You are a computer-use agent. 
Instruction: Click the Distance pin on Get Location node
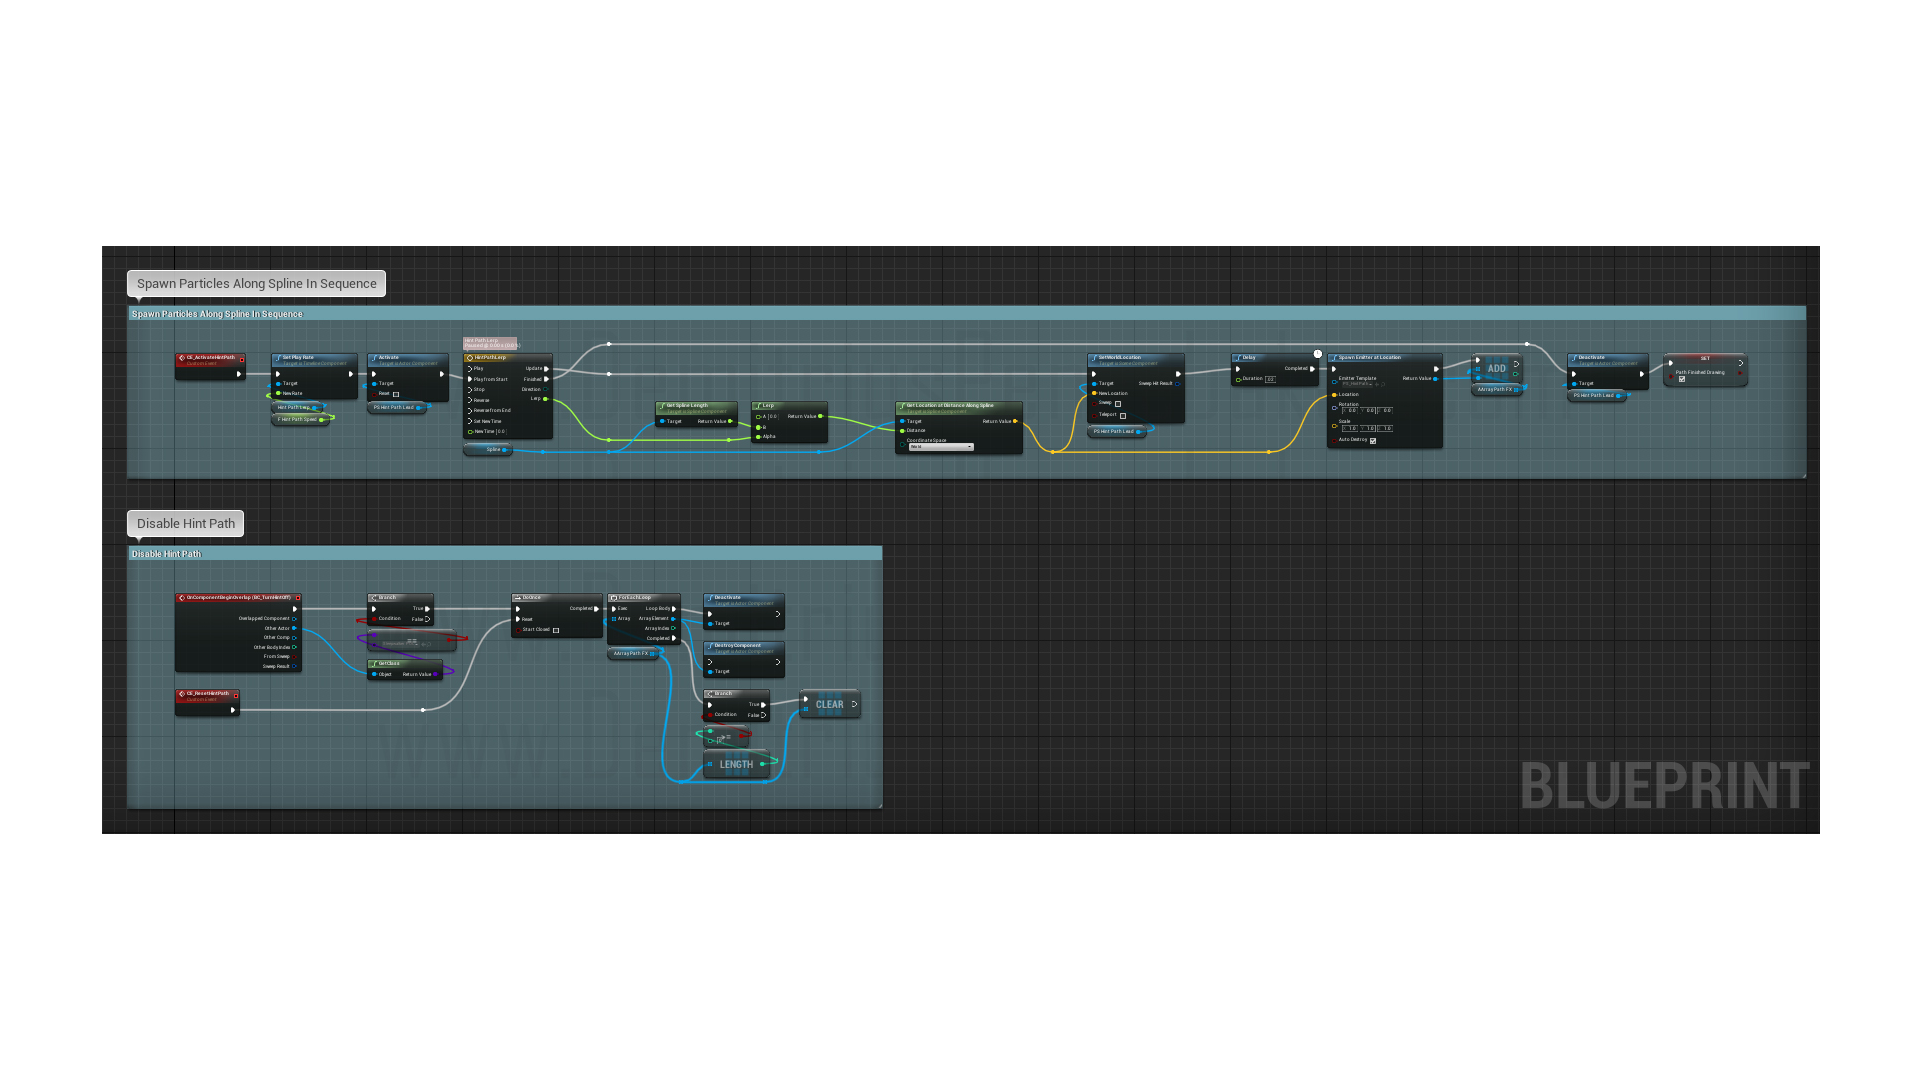click(902, 431)
